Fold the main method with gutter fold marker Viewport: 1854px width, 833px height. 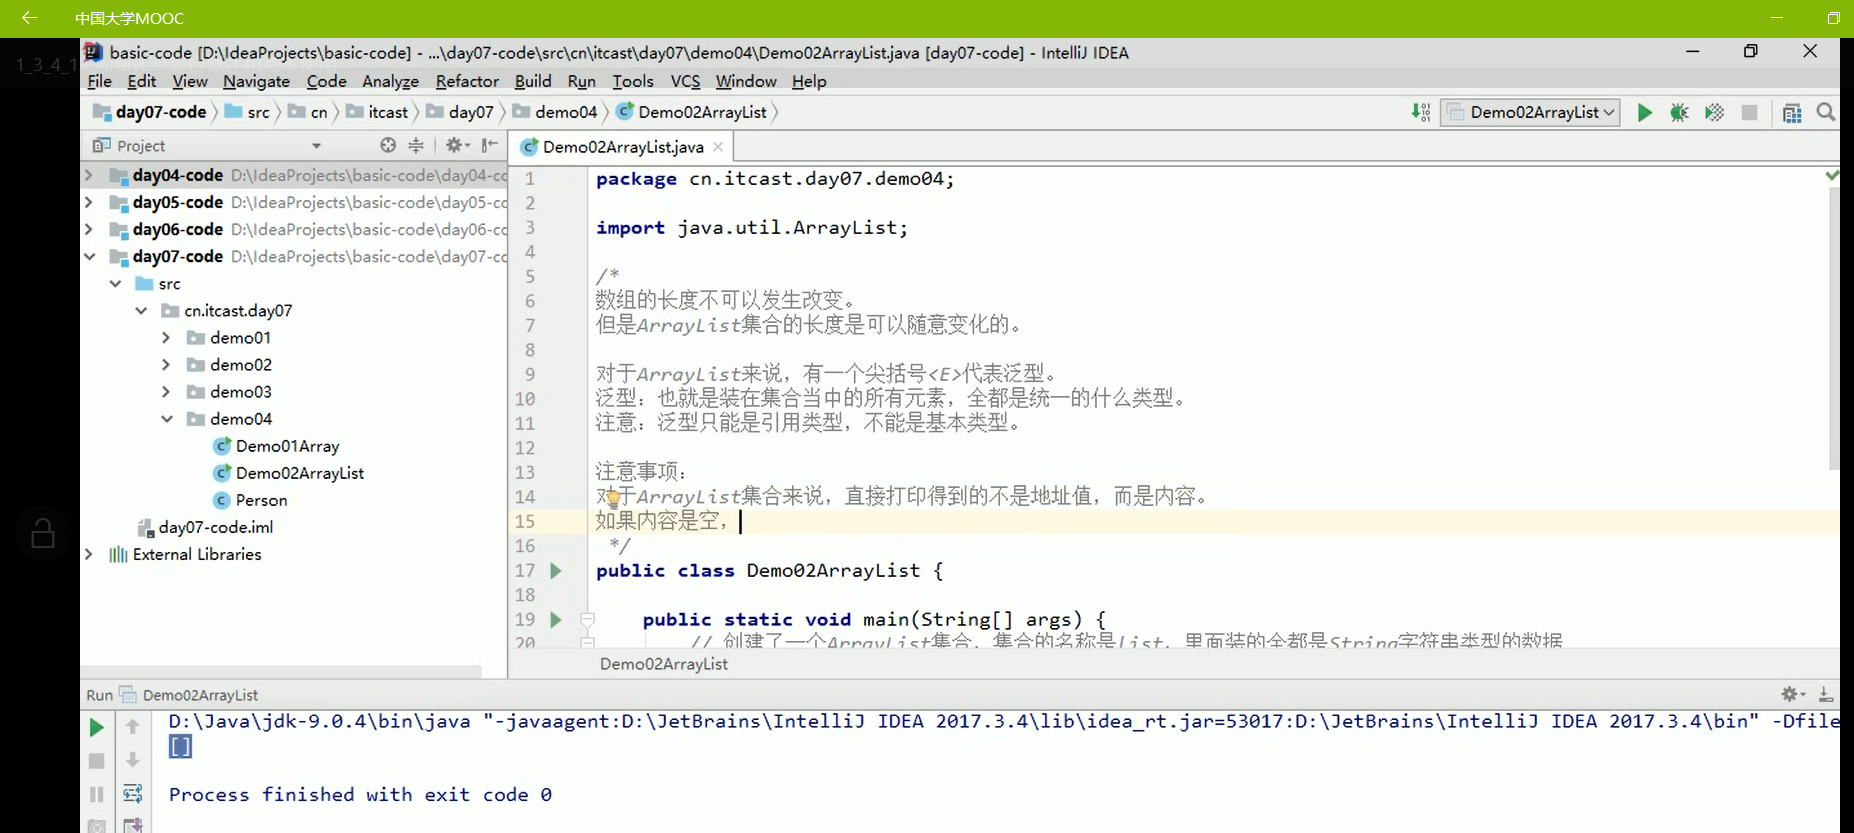pos(588,620)
